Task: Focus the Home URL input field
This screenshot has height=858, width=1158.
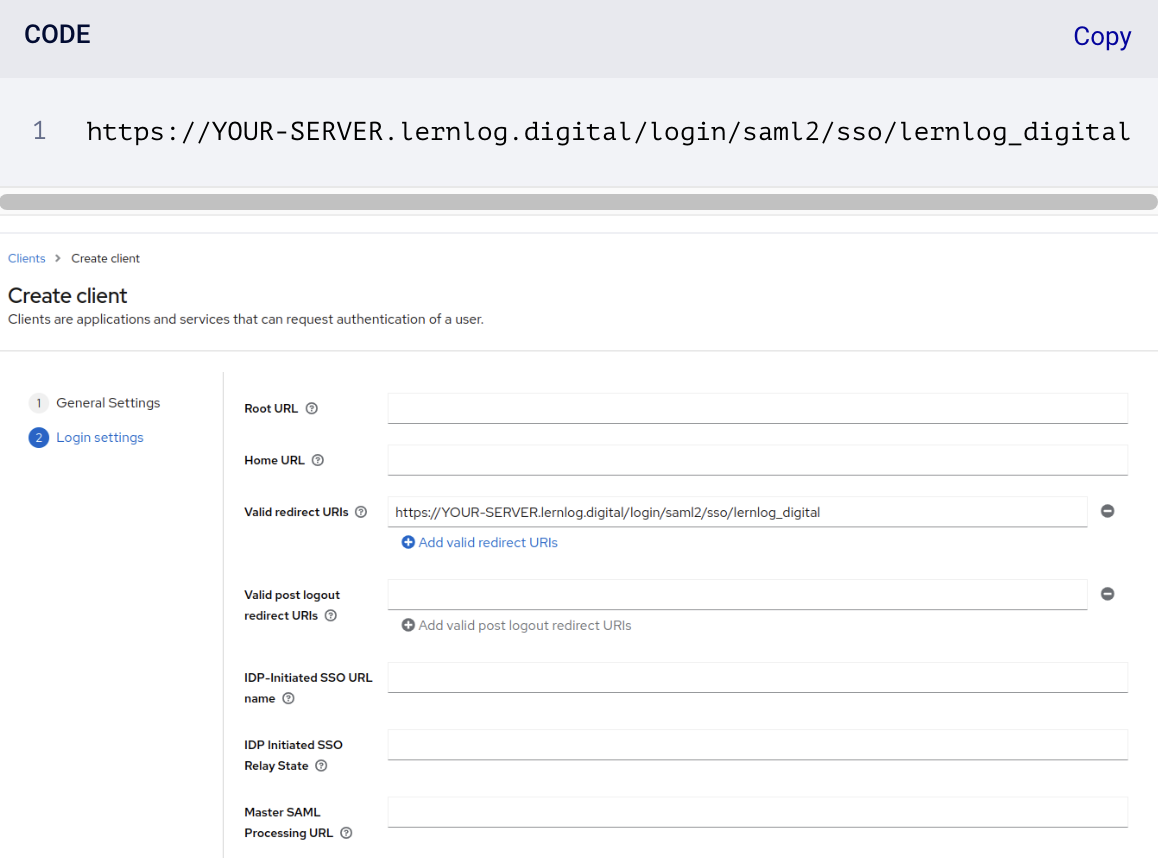Action: coord(757,460)
